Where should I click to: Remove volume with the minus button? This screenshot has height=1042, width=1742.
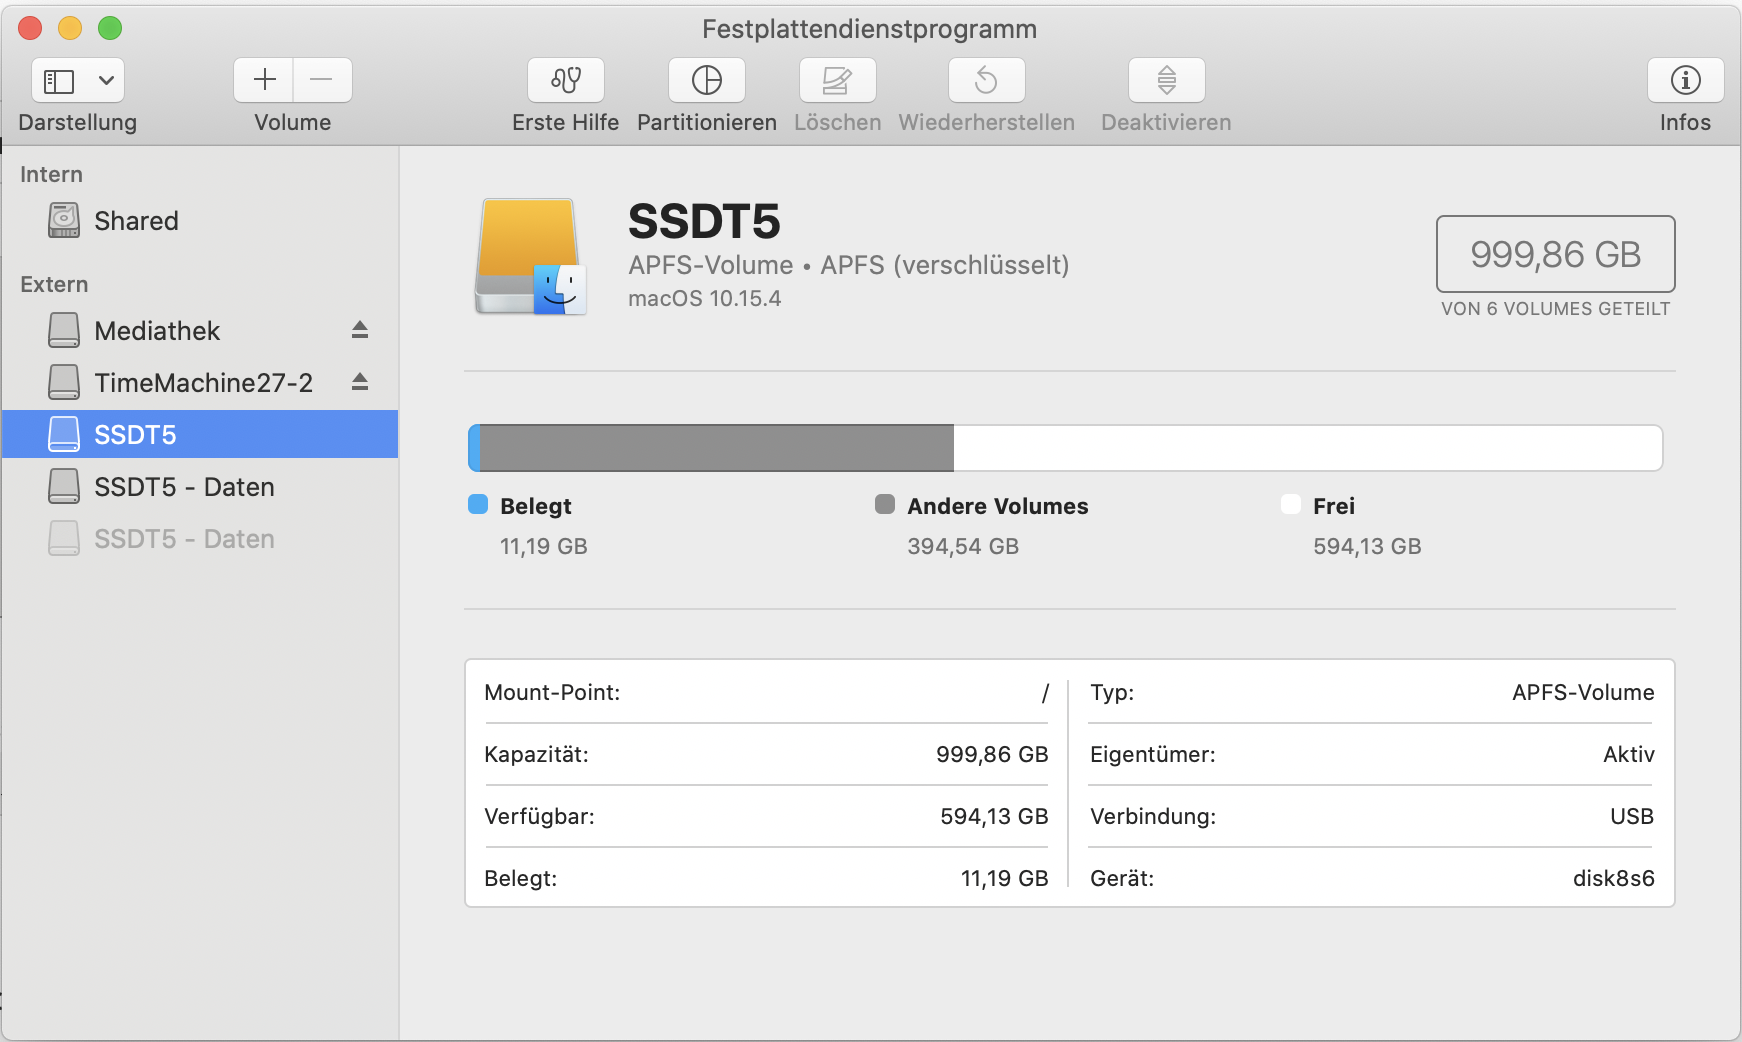(x=321, y=80)
